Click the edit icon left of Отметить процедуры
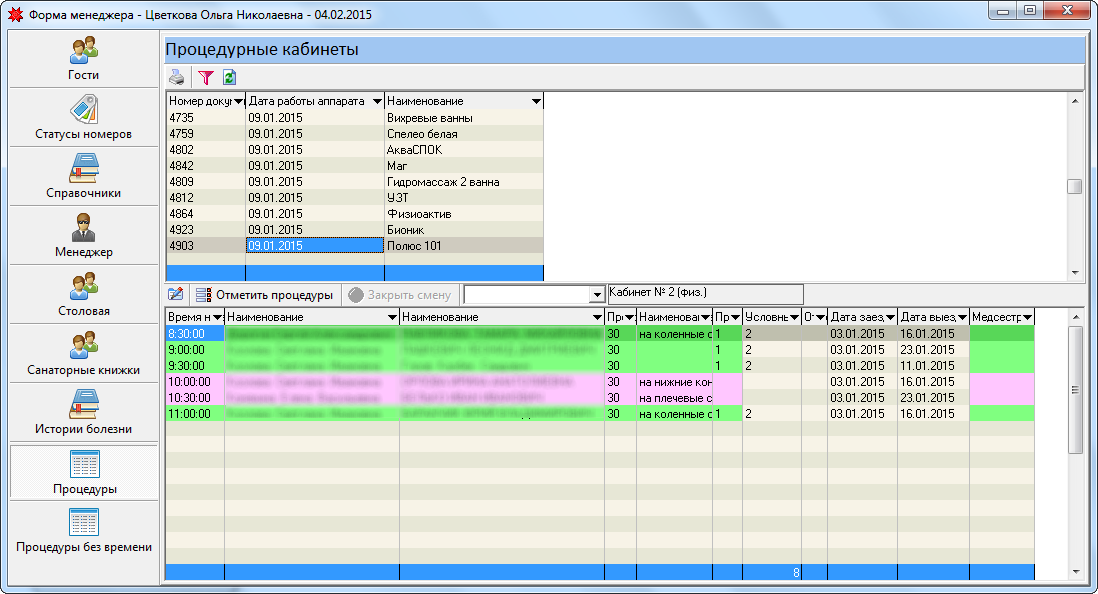Screen dimensions: 1098x594 coord(176,295)
